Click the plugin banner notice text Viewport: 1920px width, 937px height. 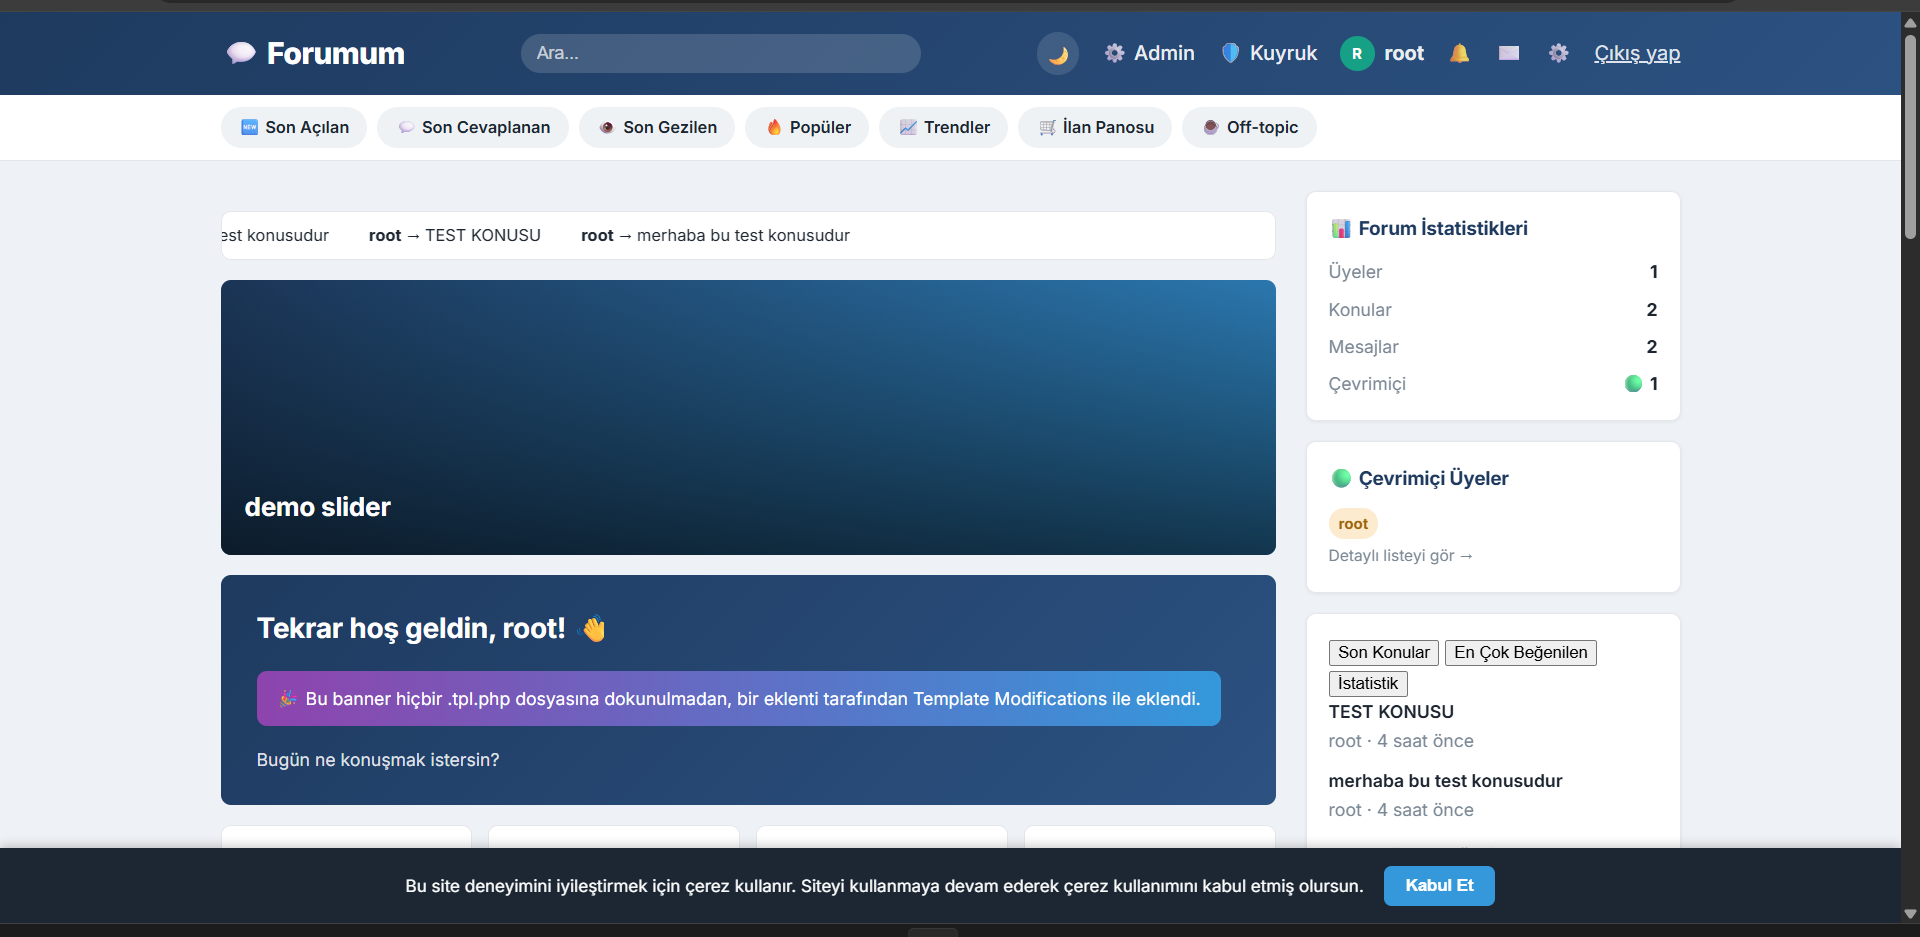click(752, 699)
